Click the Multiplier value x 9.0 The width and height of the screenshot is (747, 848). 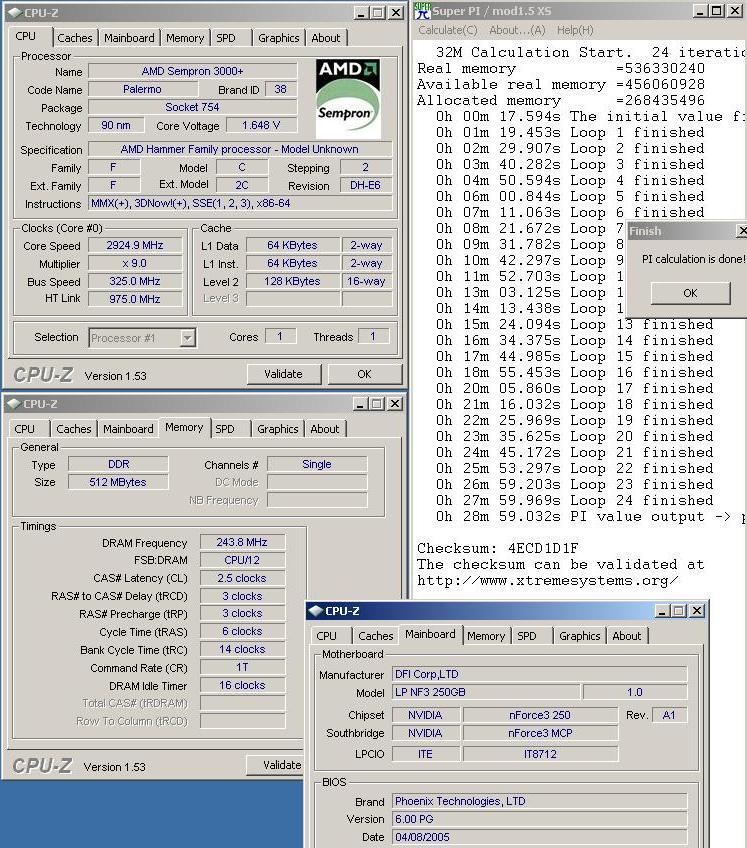coord(135,263)
